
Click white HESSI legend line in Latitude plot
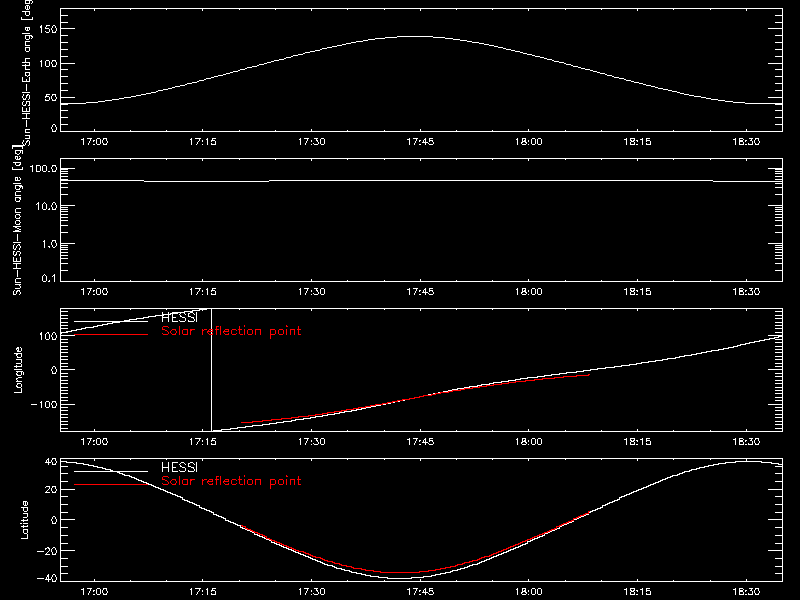tap(111, 471)
